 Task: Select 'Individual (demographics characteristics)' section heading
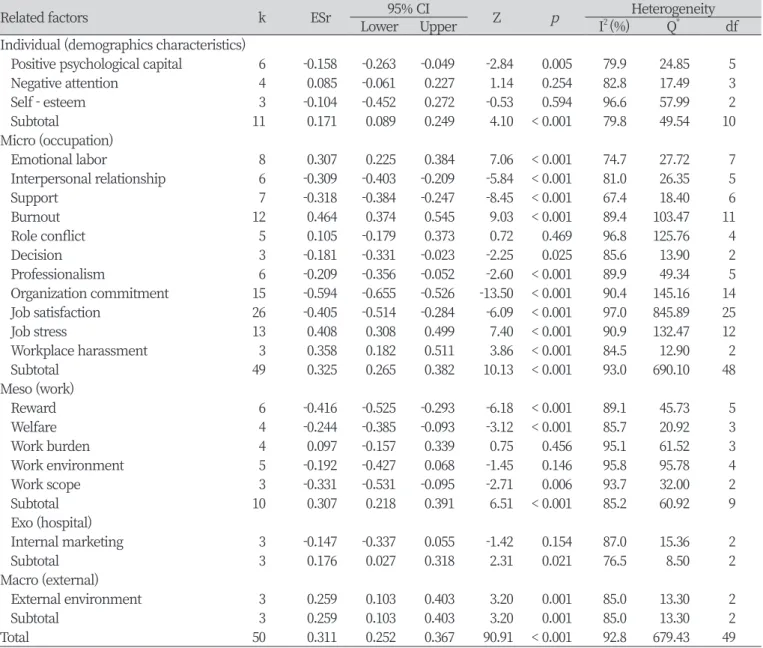tap(123, 45)
